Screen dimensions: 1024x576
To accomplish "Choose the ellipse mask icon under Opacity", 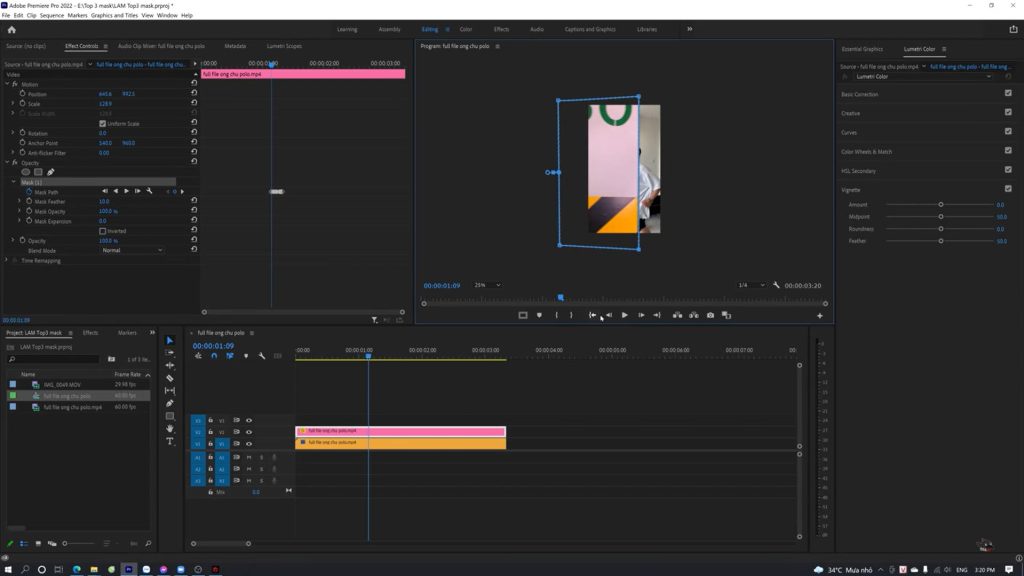I will [27, 172].
